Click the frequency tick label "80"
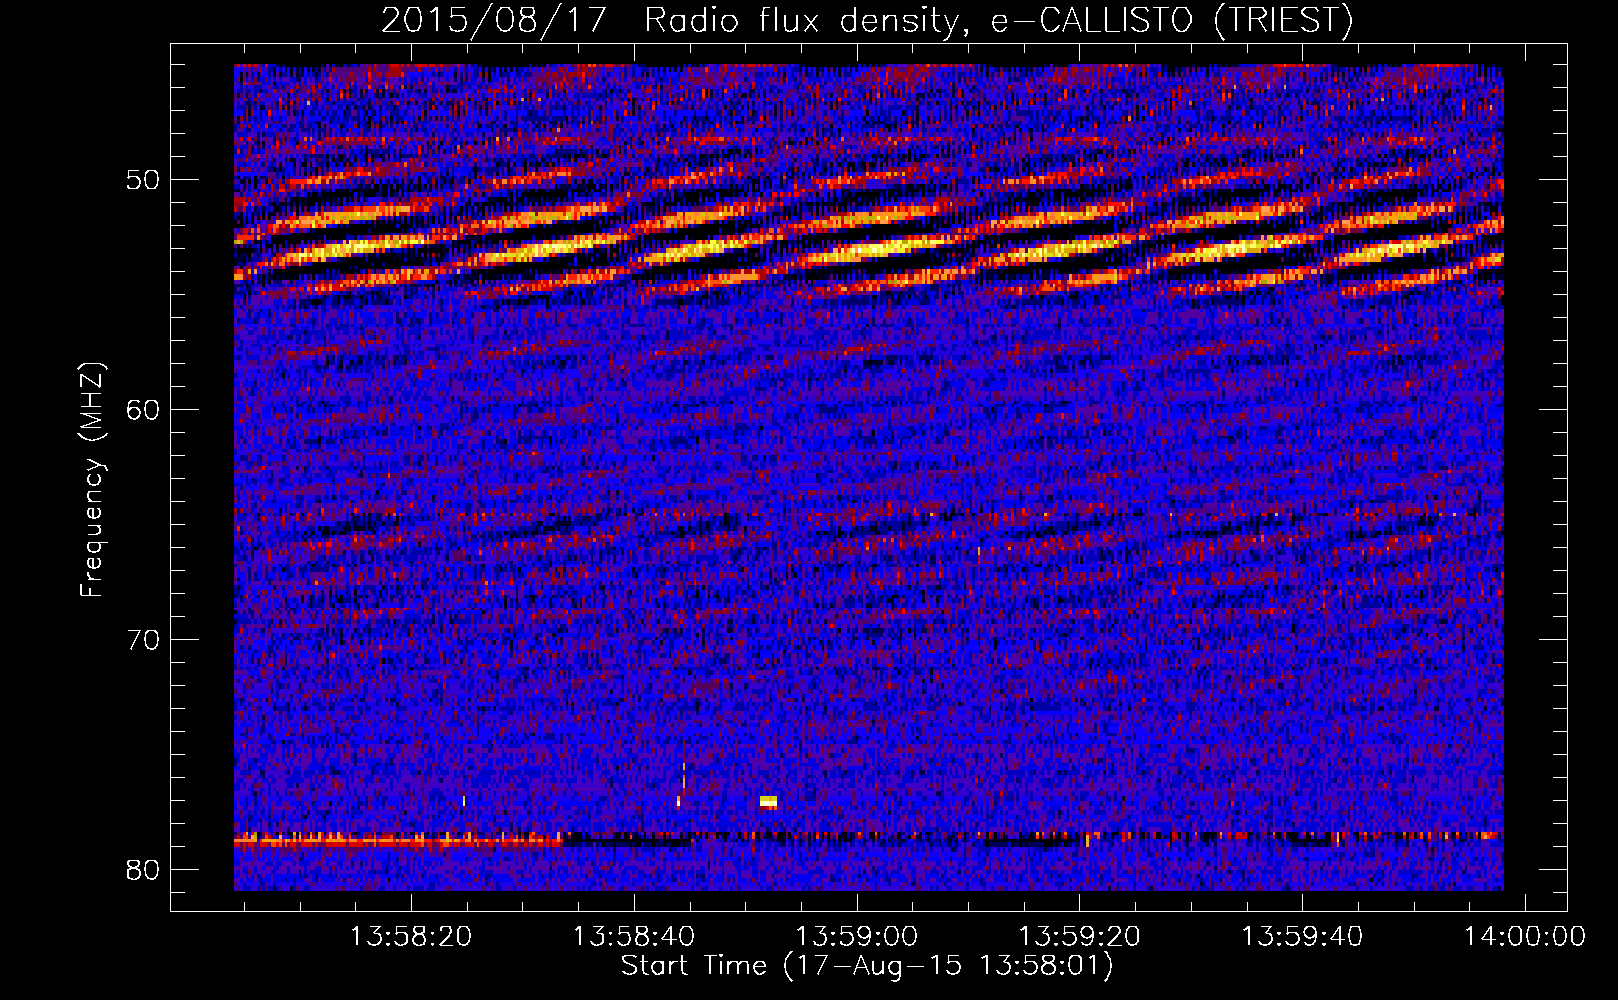 pos(144,870)
